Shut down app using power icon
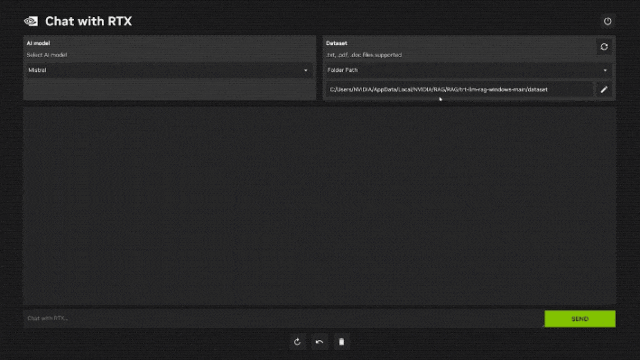The width and height of the screenshot is (640, 360). pos(607,21)
